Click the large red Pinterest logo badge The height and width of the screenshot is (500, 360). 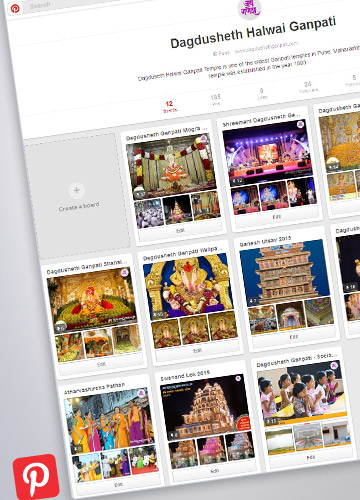(x=36, y=477)
